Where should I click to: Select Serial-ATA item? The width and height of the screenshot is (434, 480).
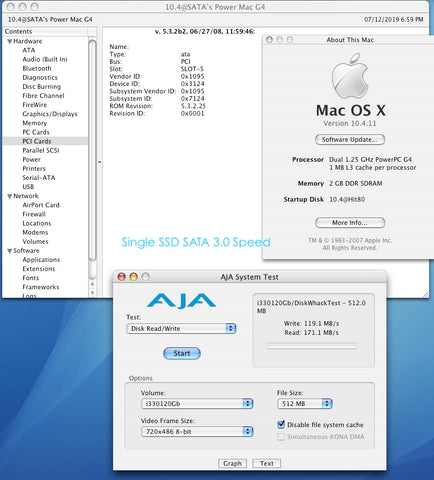tap(39, 178)
